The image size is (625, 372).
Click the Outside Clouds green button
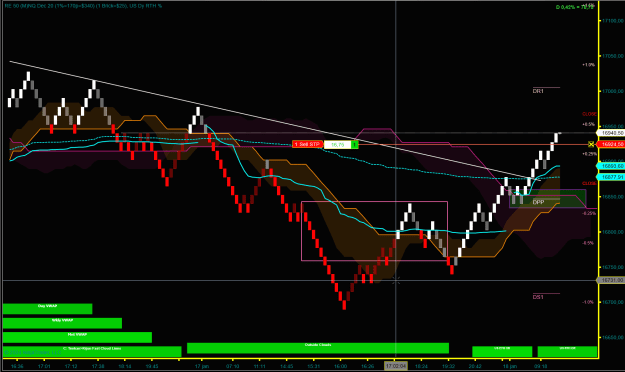[318, 348]
